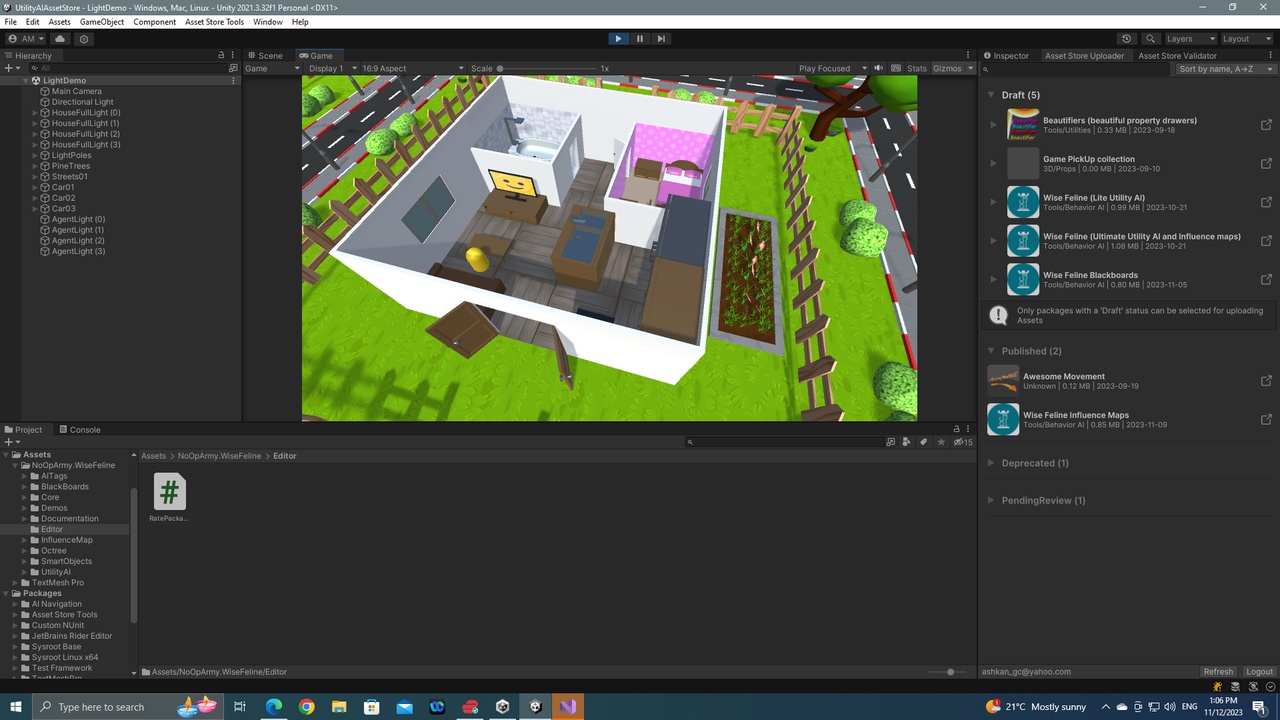Open the Gizmos dropdown arrow
The width and height of the screenshot is (1280, 720).
[x=970, y=68]
